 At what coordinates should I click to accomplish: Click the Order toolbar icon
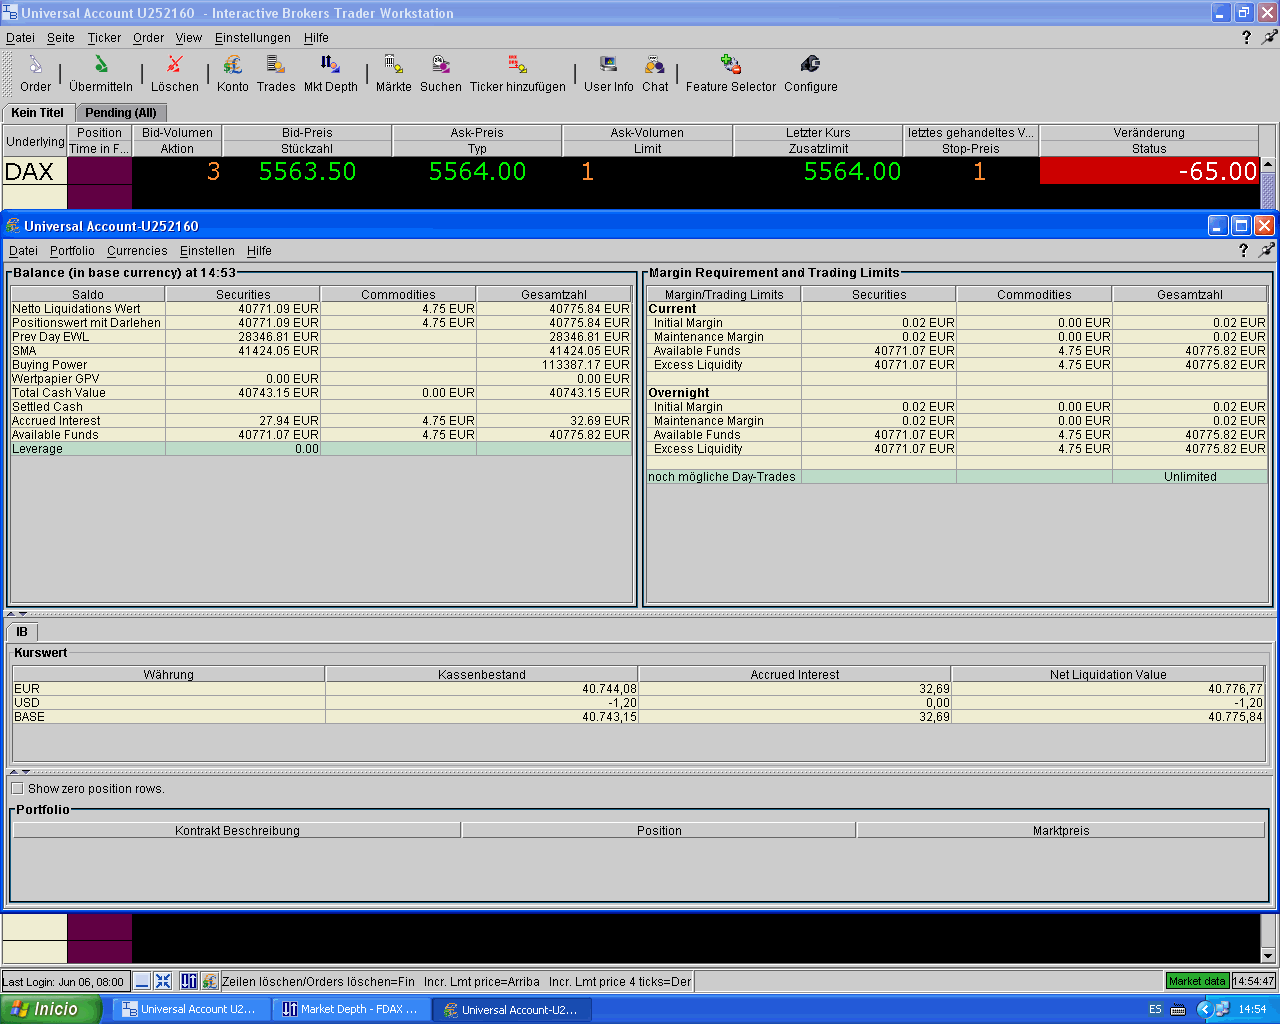pyautogui.click(x=35, y=65)
